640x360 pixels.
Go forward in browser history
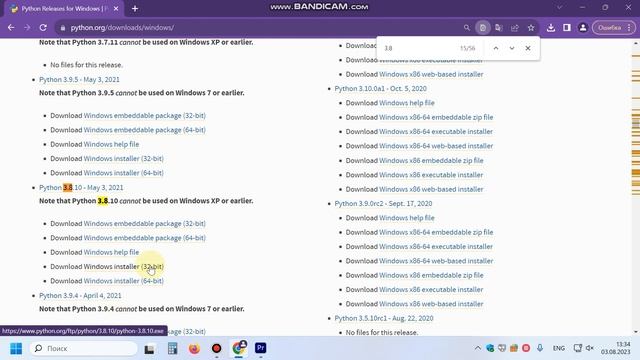[27, 28]
